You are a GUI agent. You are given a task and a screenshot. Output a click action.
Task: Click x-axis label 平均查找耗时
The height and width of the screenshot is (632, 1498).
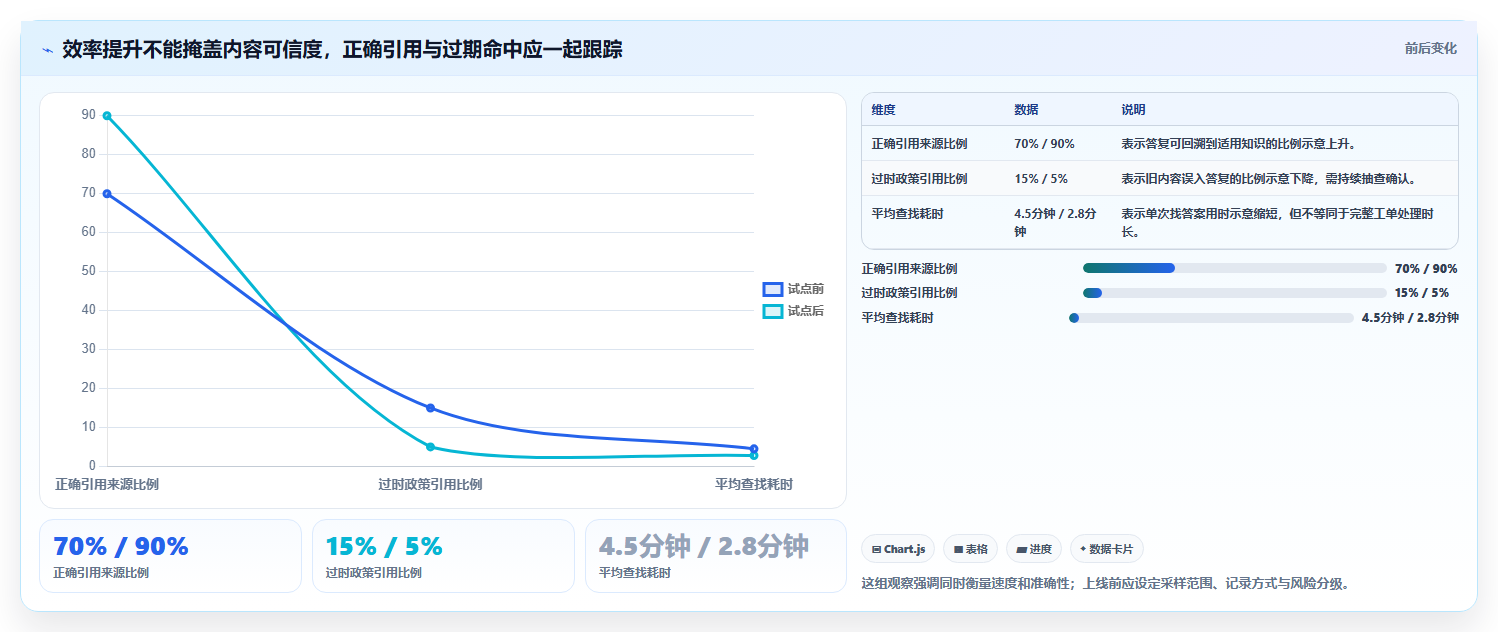click(754, 484)
